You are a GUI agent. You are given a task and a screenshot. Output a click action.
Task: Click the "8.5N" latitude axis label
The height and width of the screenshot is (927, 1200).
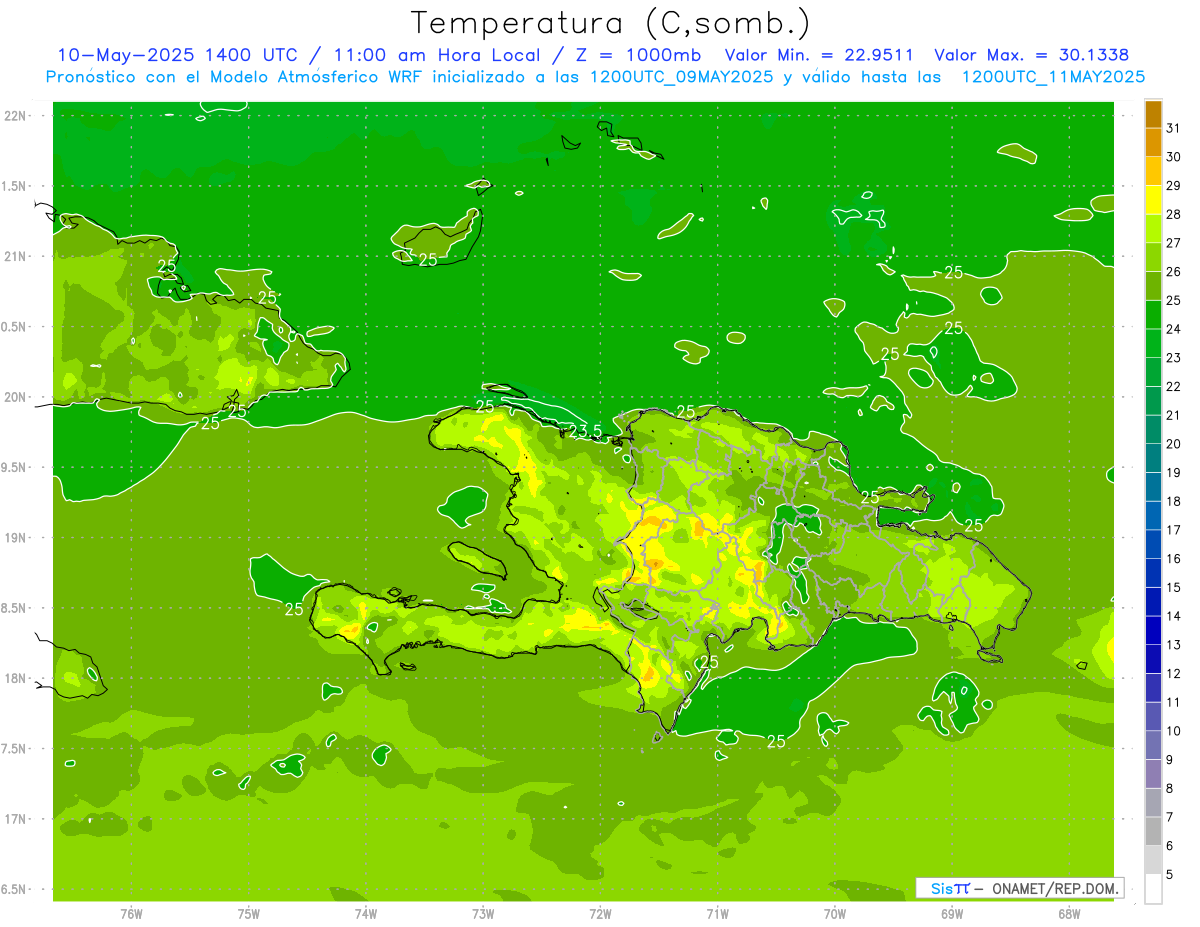point(16,608)
